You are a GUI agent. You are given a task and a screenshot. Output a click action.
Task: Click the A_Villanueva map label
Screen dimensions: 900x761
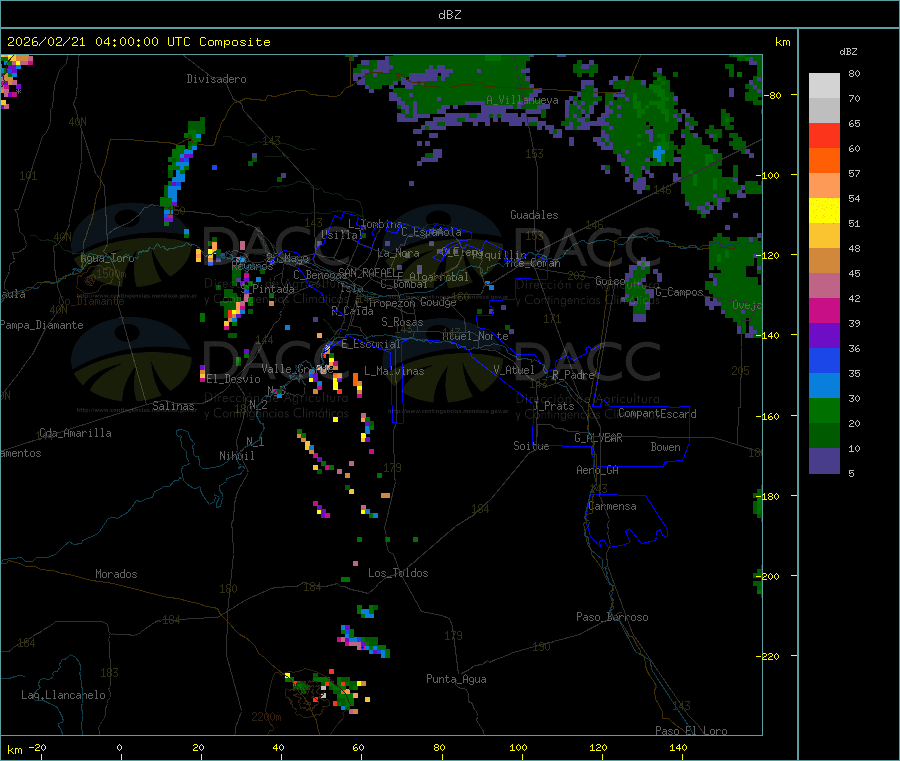(522, 100)
